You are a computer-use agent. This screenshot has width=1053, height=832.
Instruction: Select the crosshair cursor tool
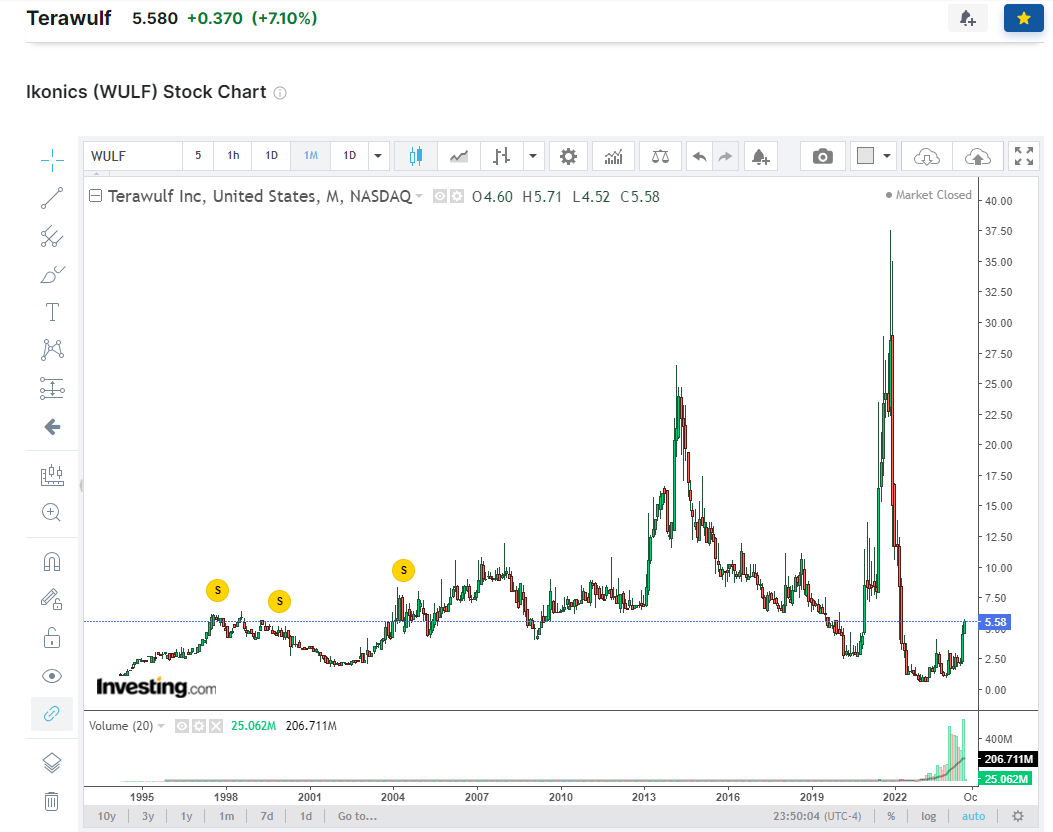[52, 160]
